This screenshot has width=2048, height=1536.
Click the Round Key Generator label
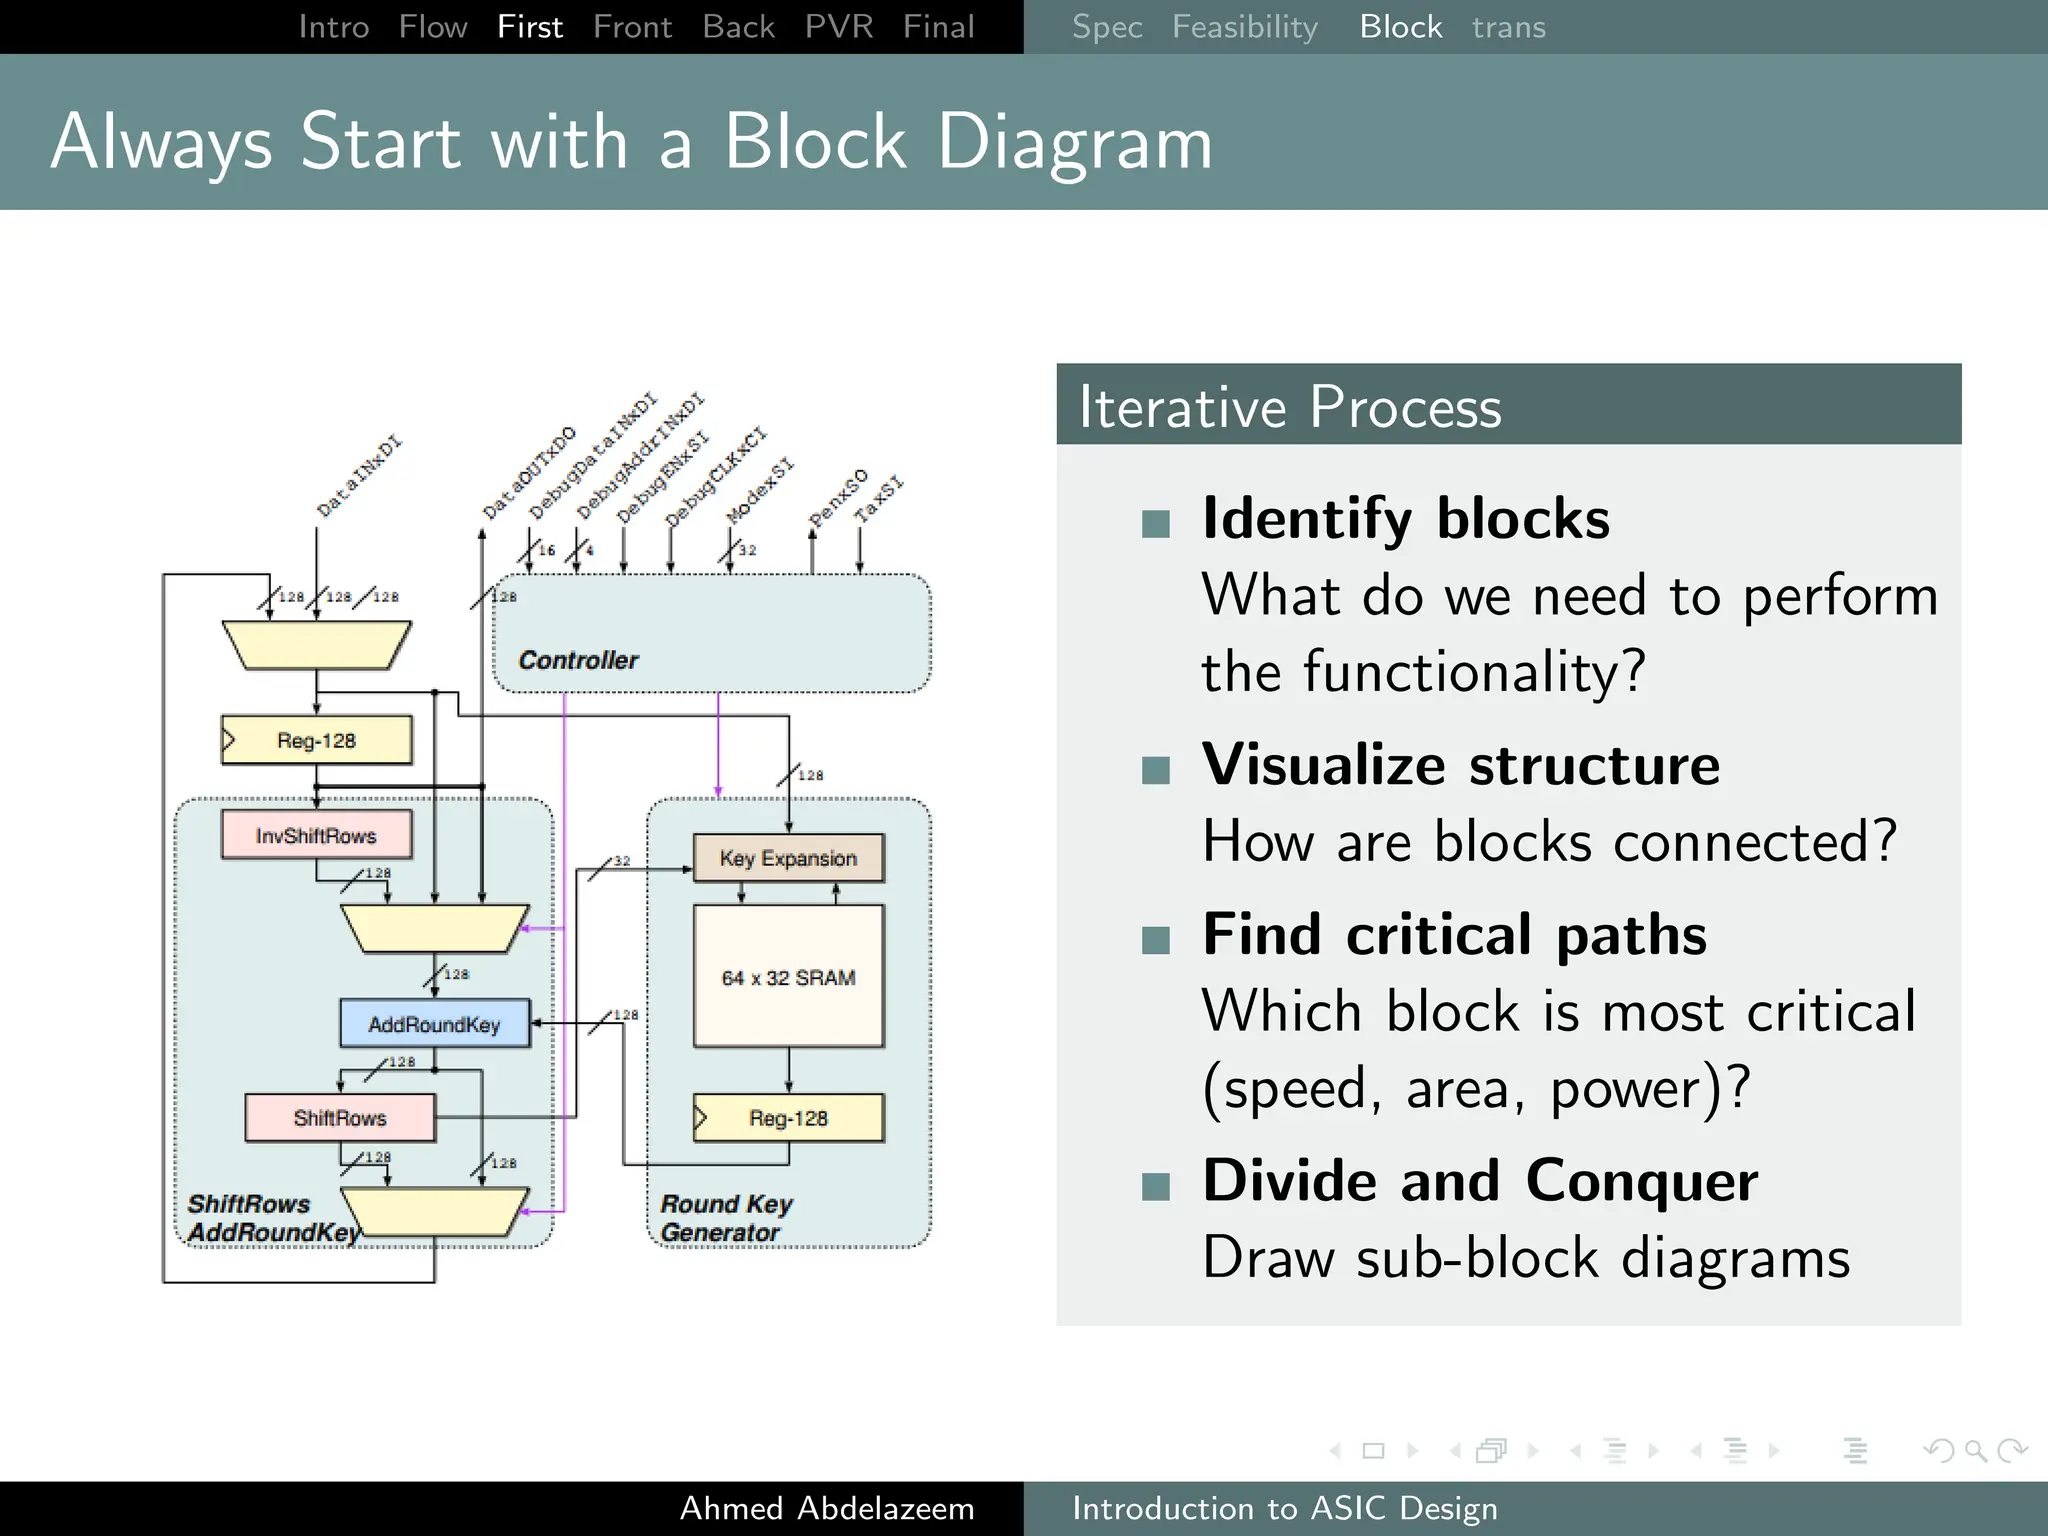click(x=727, y=1218)
